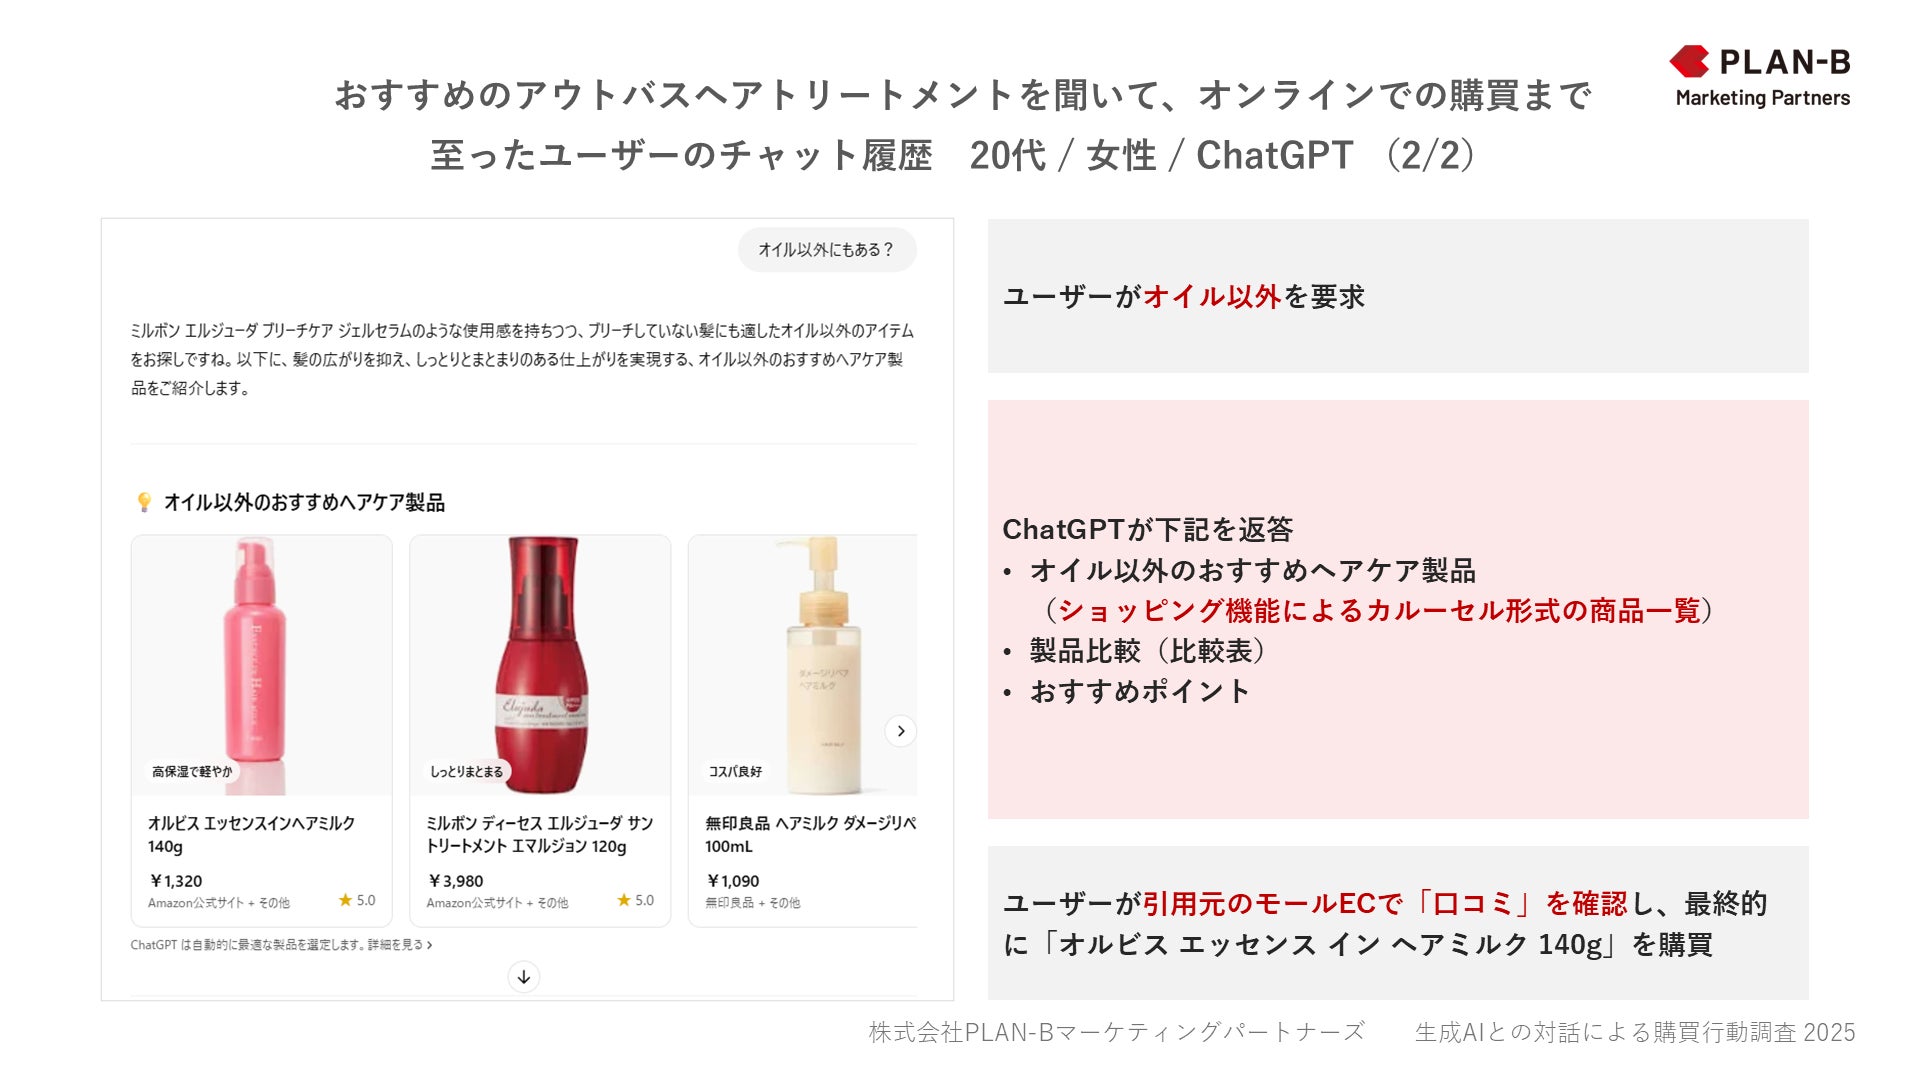
Task: Click the carousel next arrow button
Action: [900, 731]
